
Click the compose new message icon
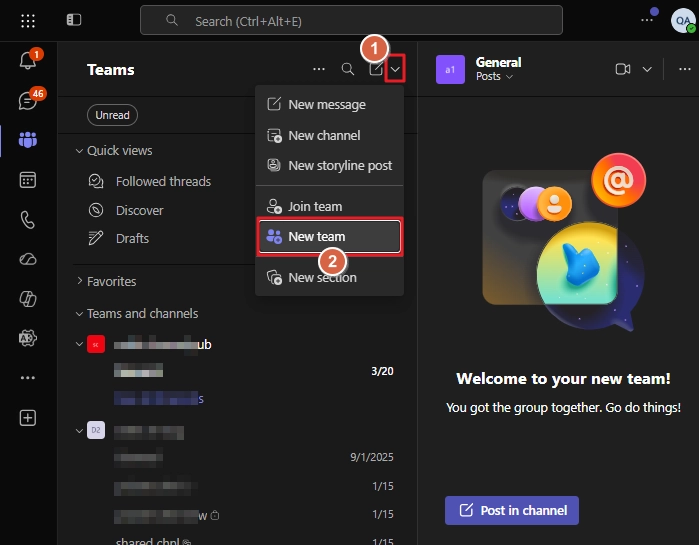click(x=376, y=69)
